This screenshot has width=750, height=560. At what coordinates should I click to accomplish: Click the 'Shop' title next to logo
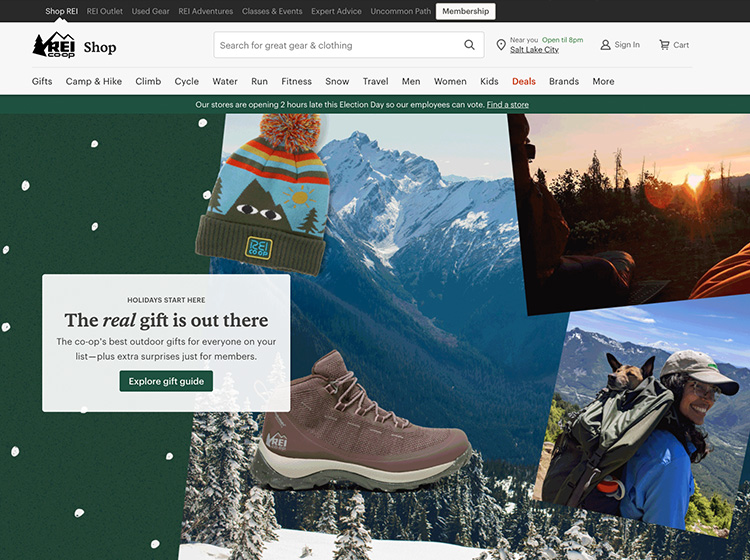tap(100, 47)
